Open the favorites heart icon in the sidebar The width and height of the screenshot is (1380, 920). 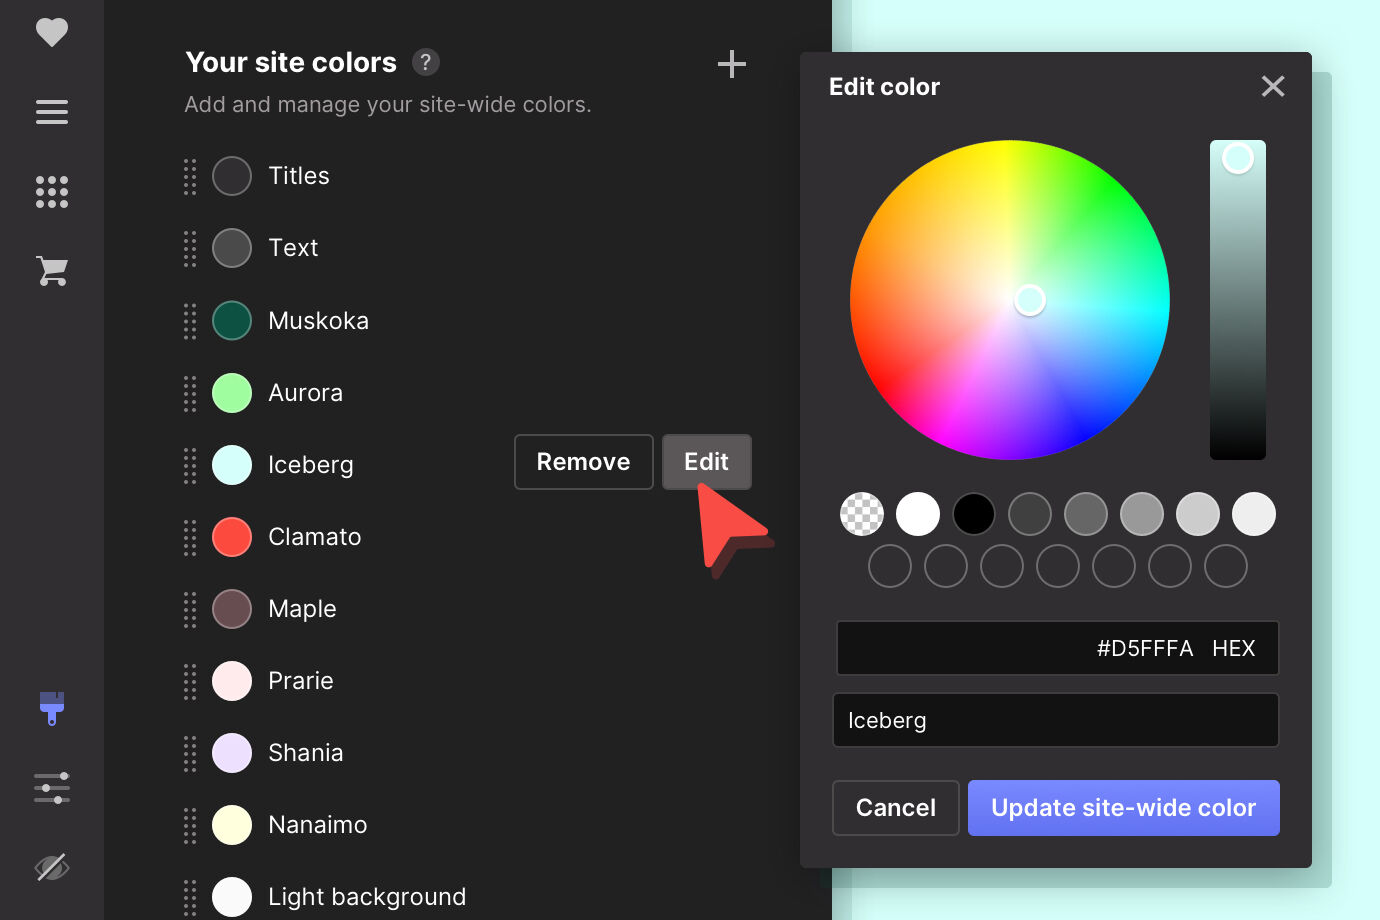[51, 31]
